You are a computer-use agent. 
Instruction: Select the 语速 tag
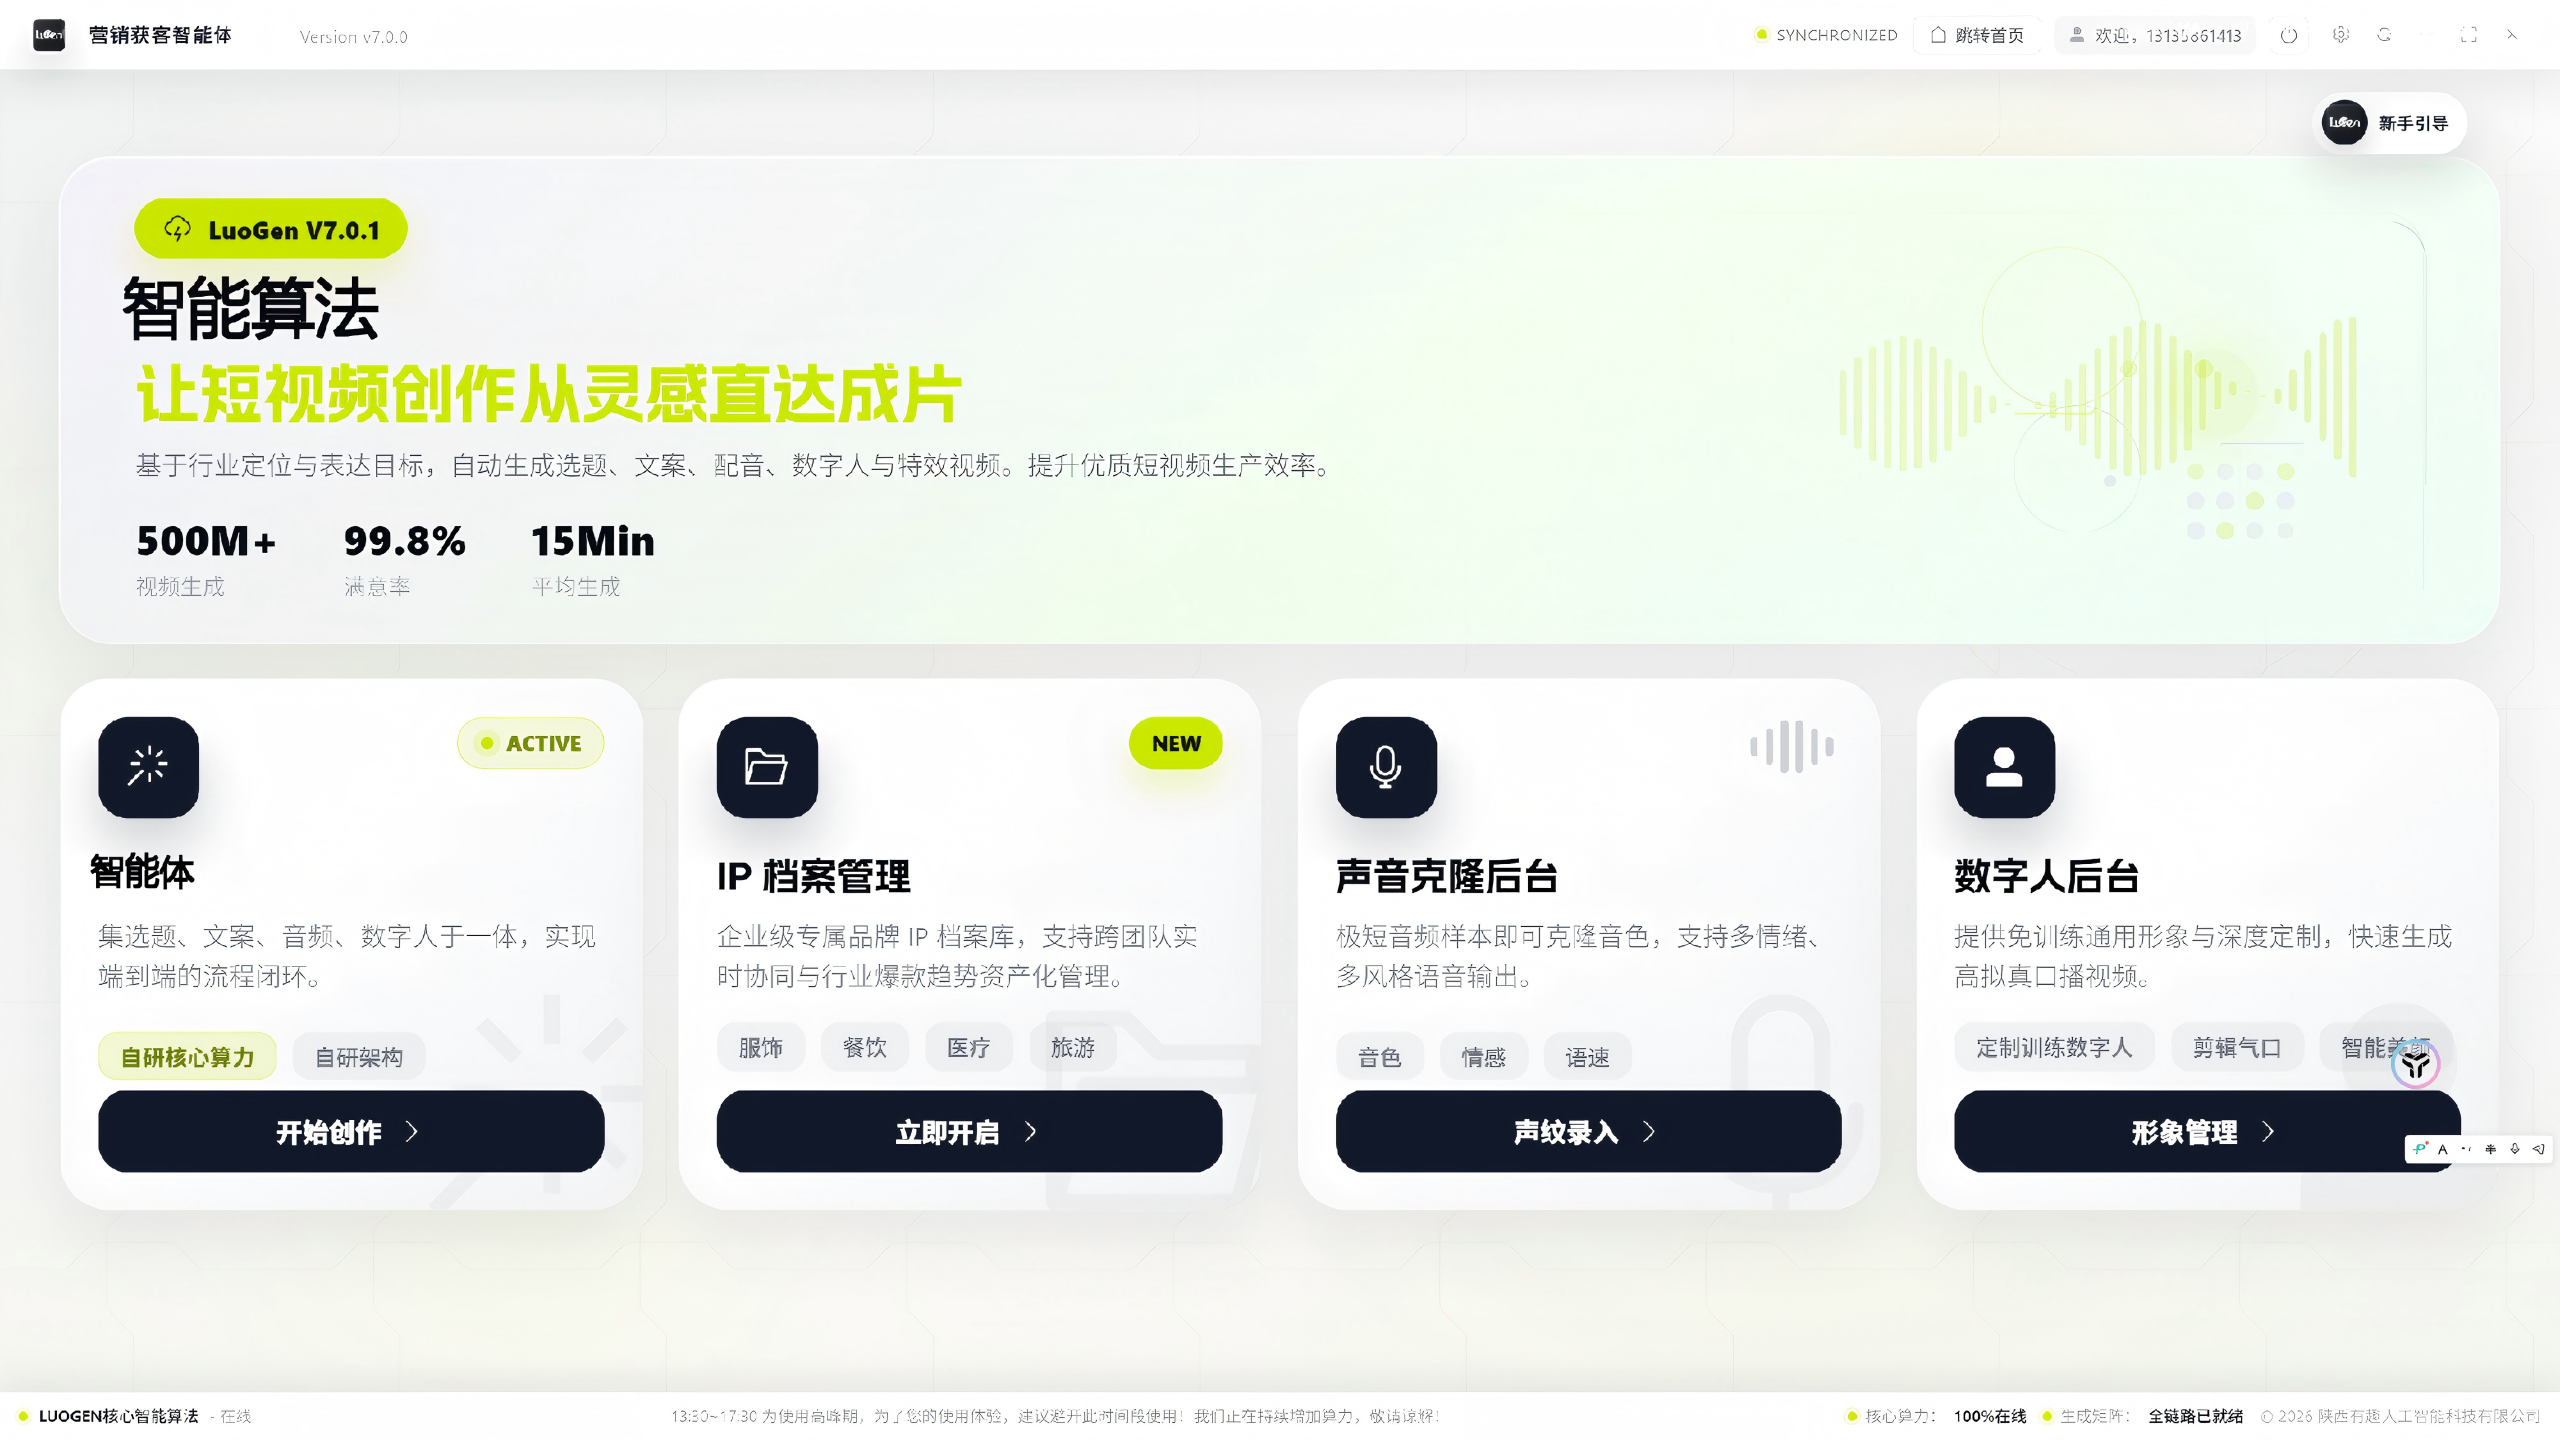point(1588,1056)
